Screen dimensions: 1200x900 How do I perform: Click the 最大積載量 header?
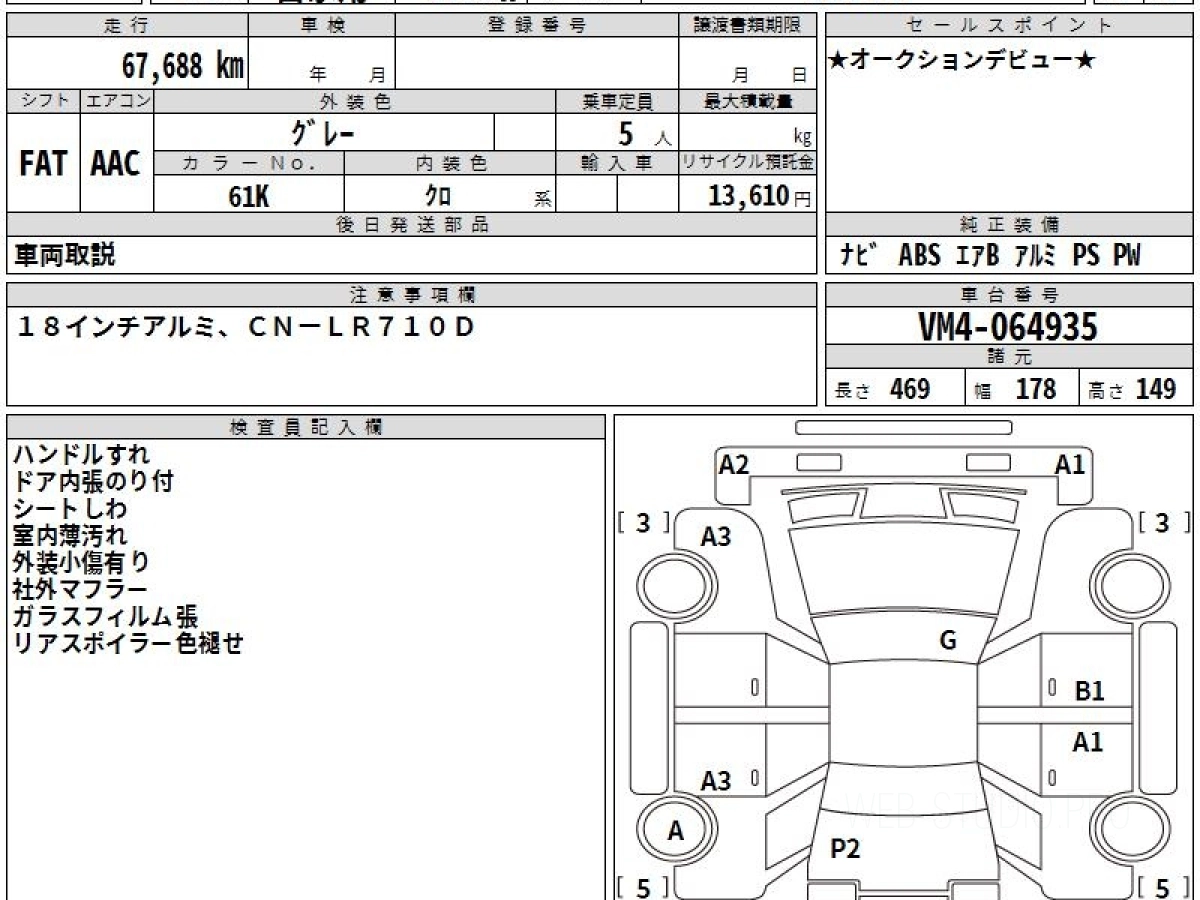coord(748,101)
